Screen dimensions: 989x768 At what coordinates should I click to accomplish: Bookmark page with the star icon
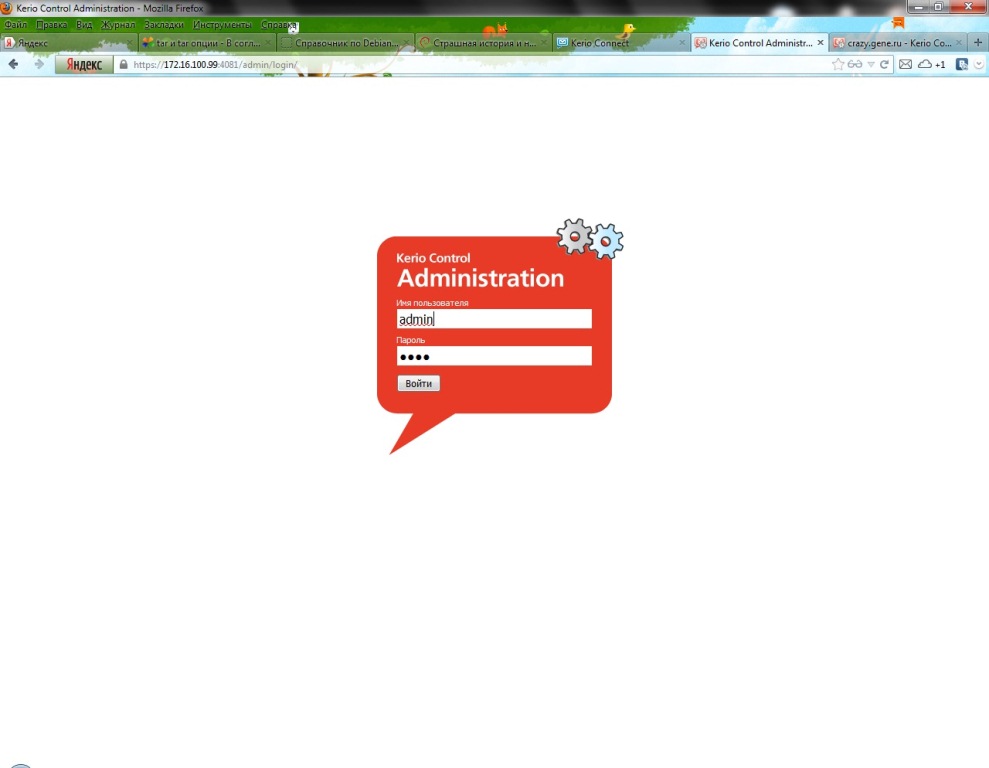pyautogui.click(x=838, y=64)
